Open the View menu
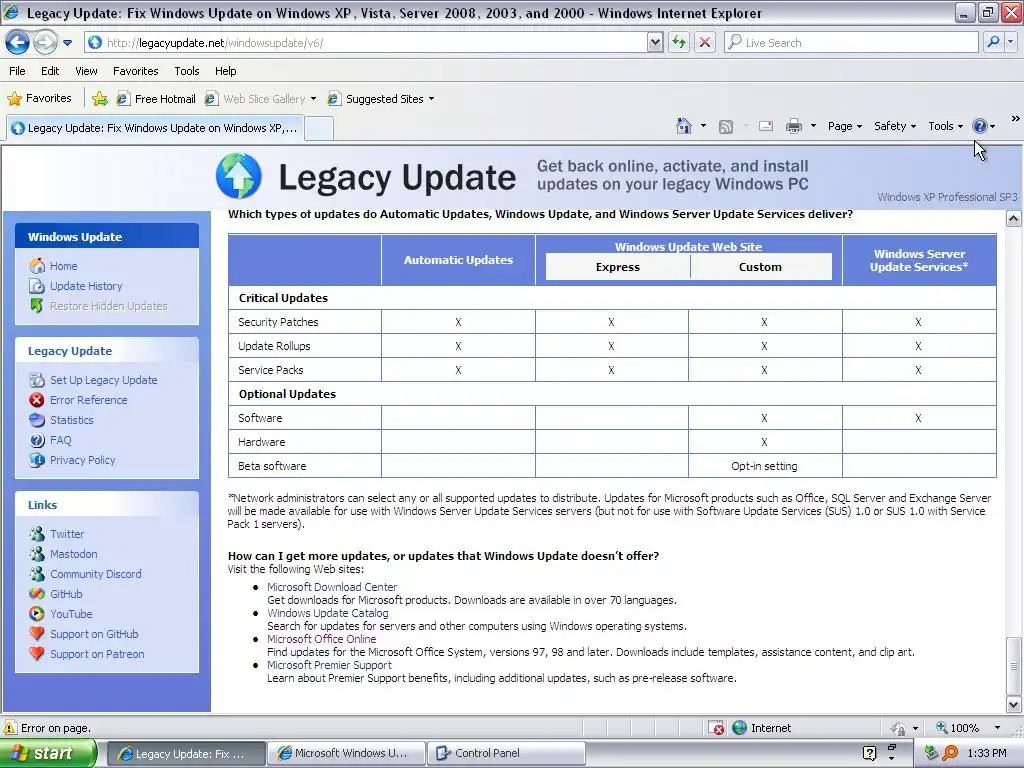1024x768 pixels. pos(86,71)
